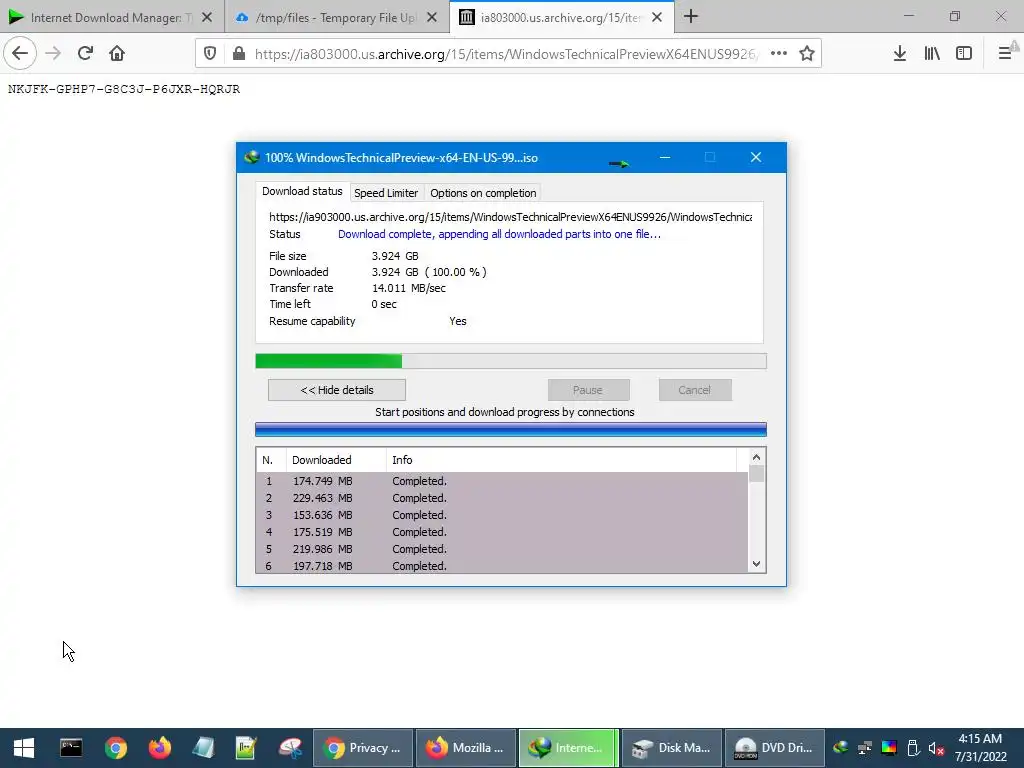Open Firefox hamburger menu
Screen dimensions: 1024x768
tap(1005, 54)
